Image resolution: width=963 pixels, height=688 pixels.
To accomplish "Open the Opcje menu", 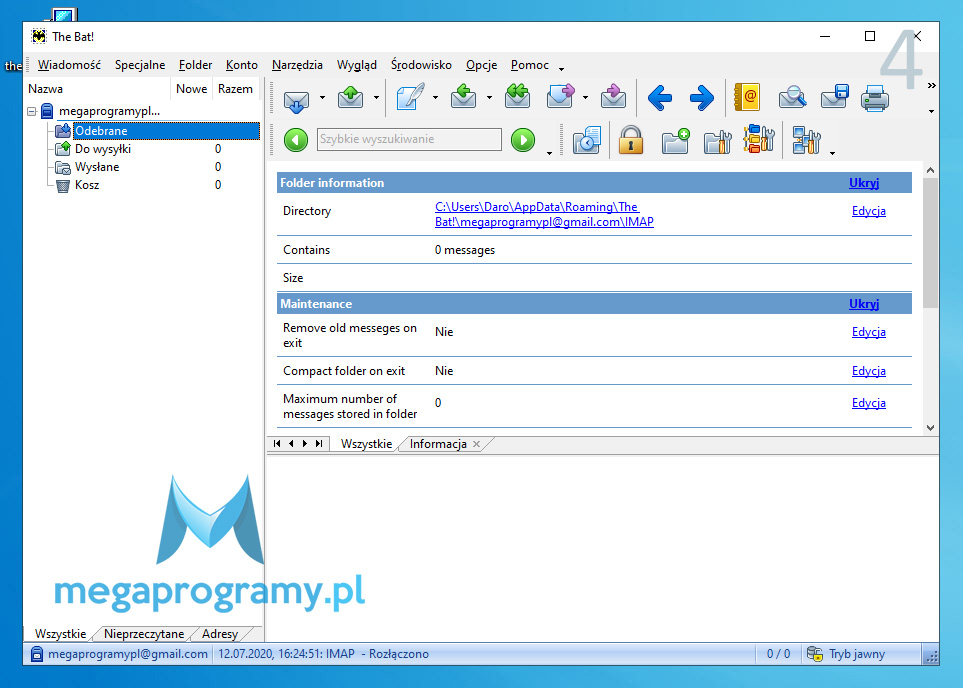I will tap(482, 65).
